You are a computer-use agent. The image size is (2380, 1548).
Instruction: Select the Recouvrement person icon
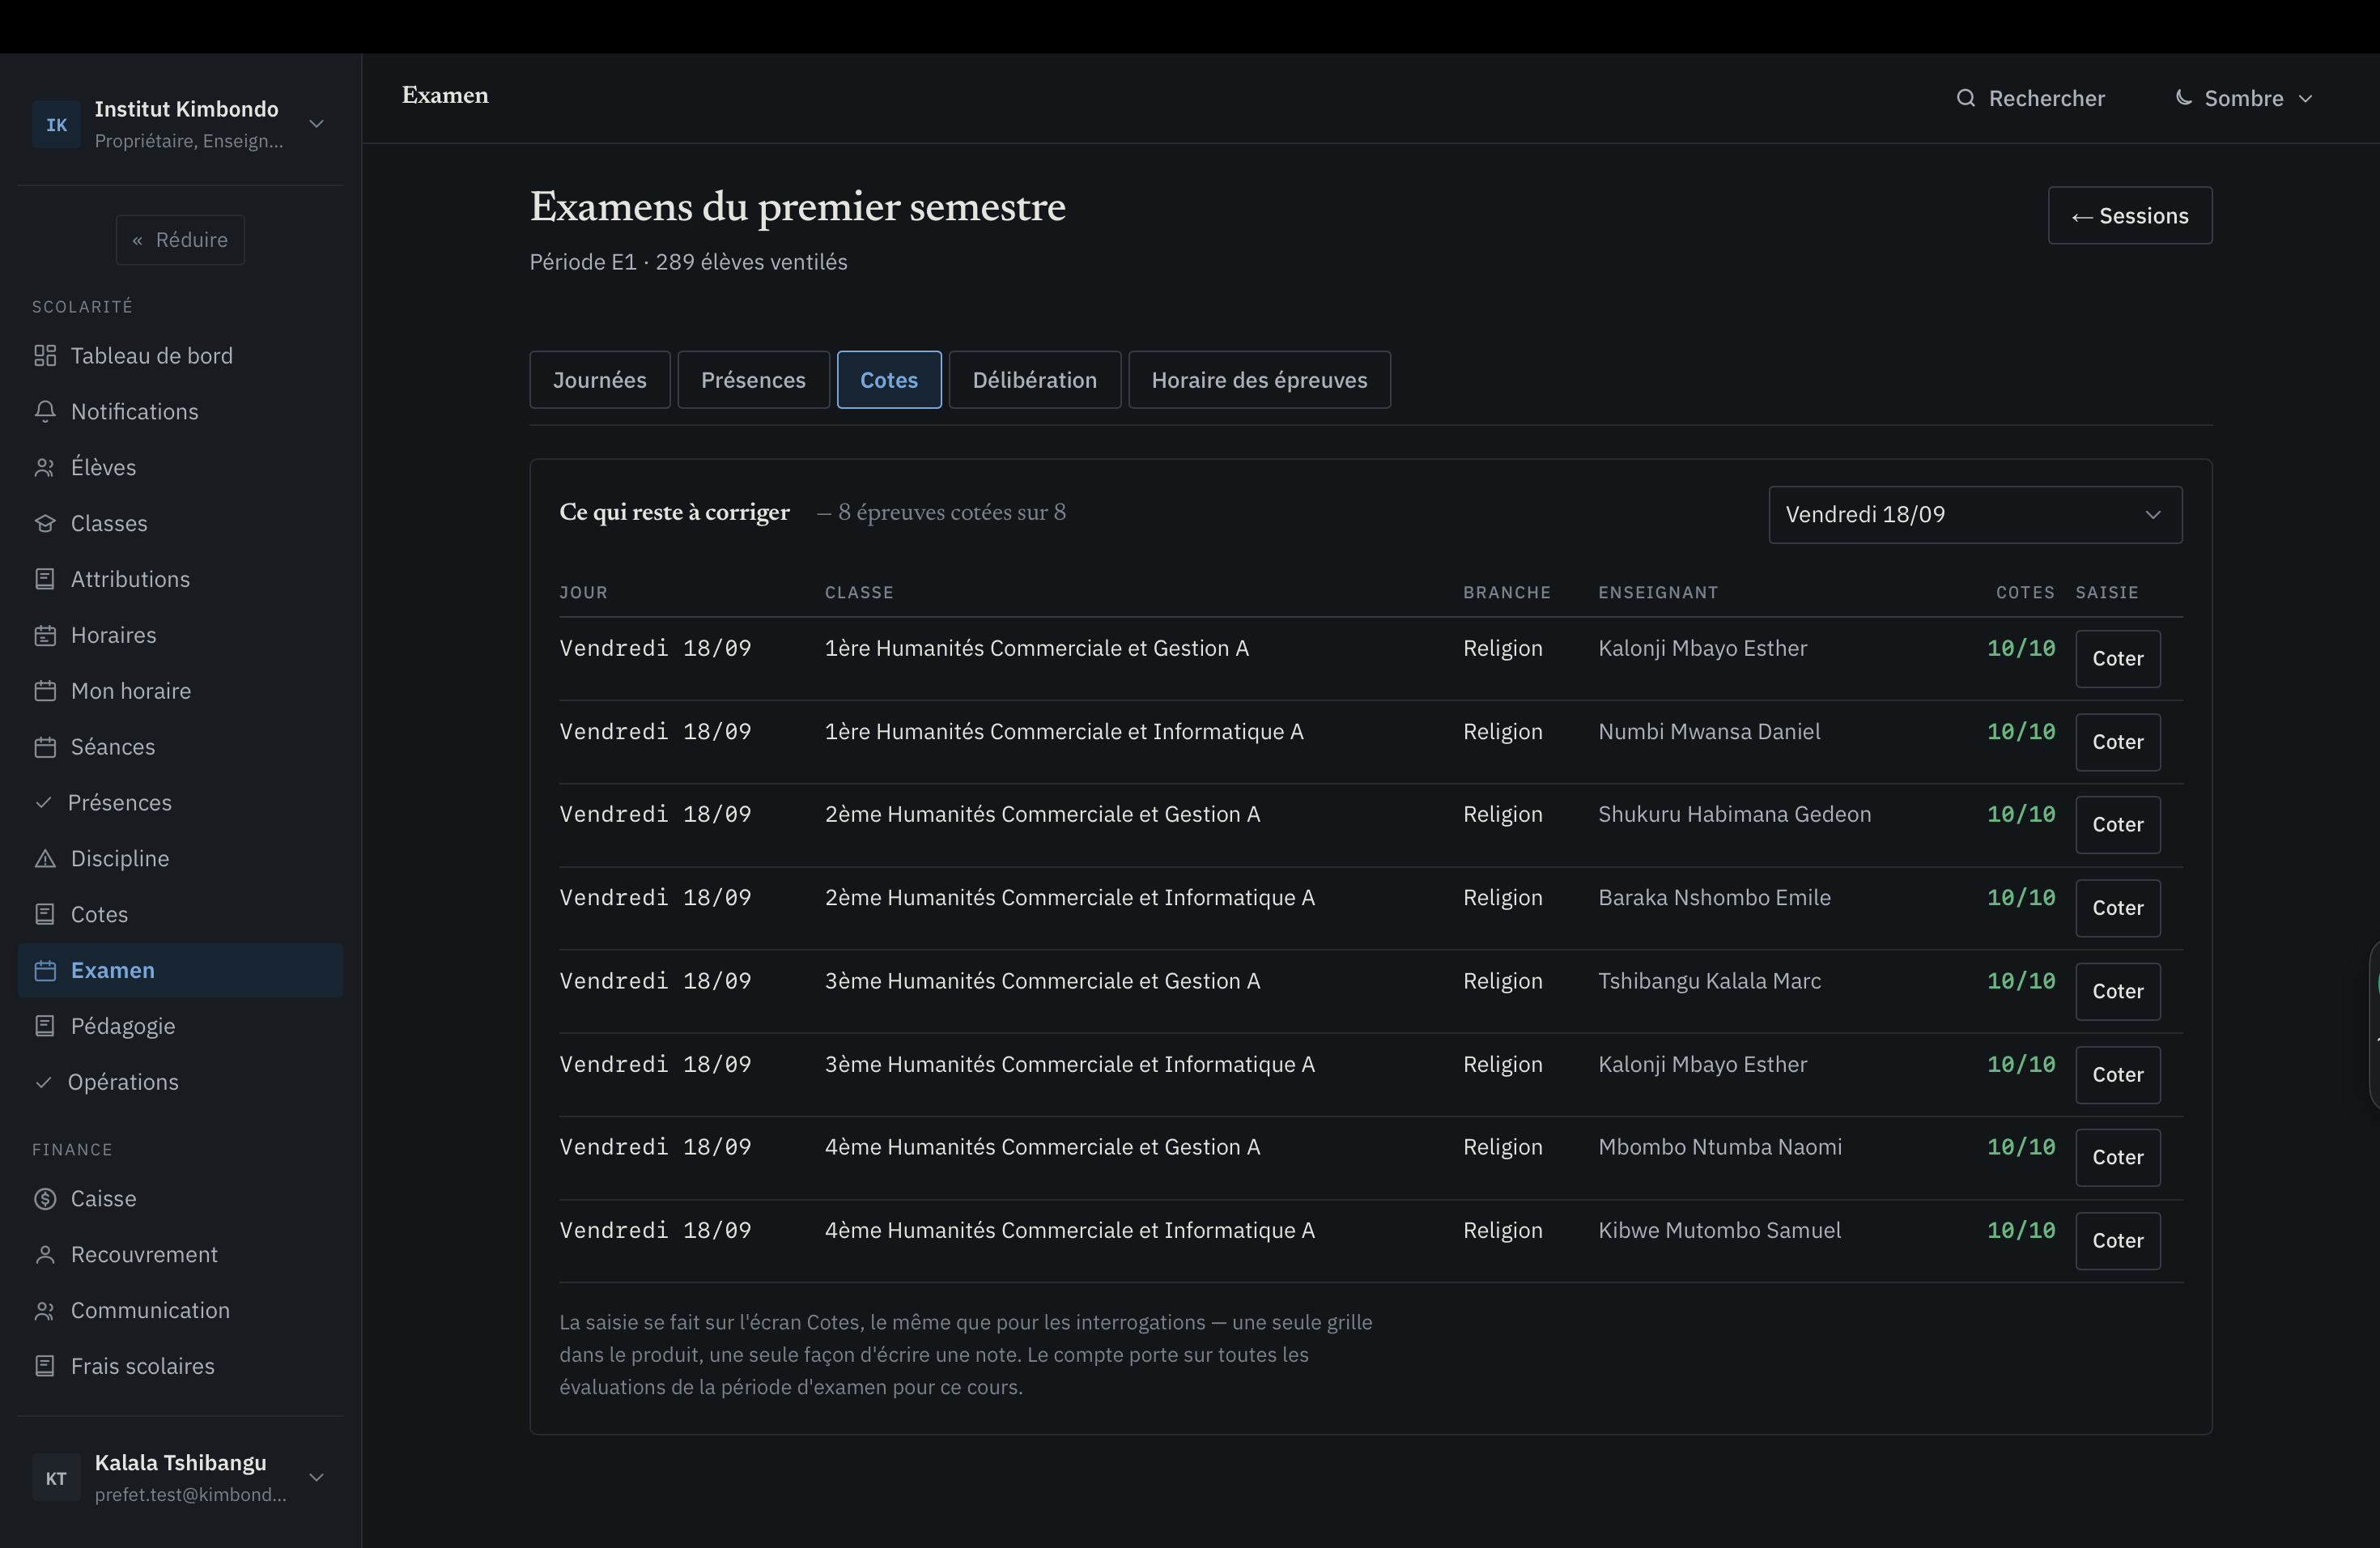tap(45, 1255)
